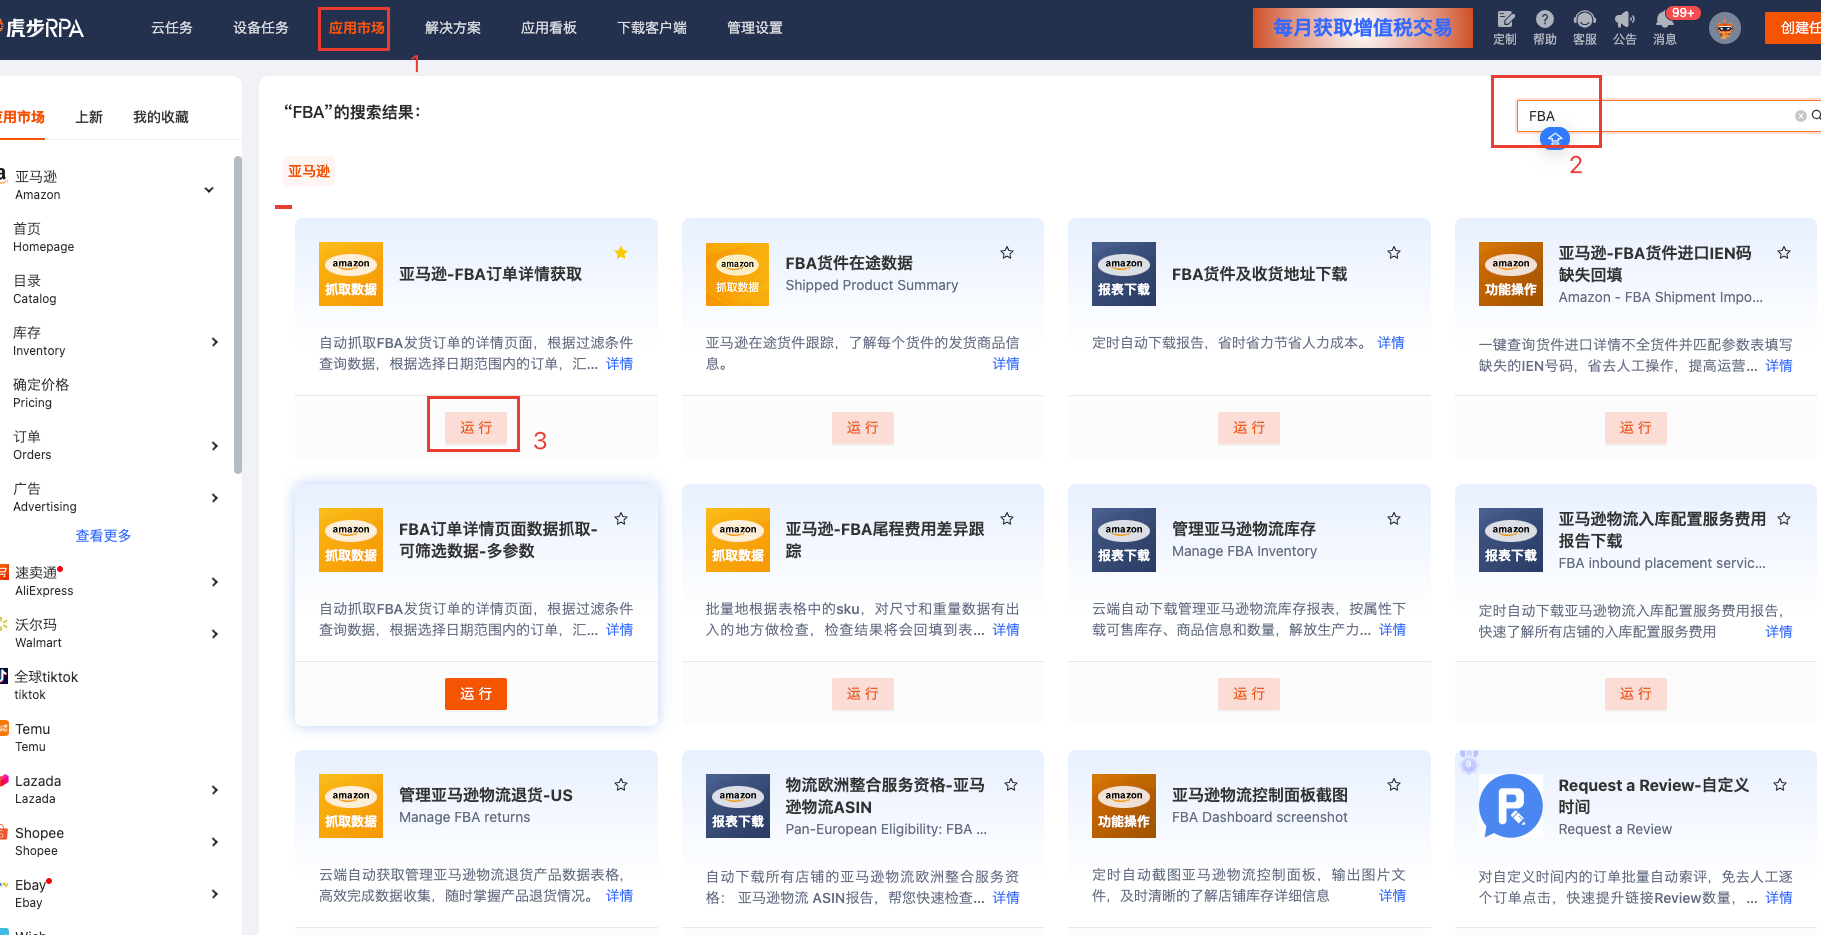This screenshot has height=935, width=1821.
Task: Favorite the Request a Review-自定义时间 app
Action: click(1780, 785)
